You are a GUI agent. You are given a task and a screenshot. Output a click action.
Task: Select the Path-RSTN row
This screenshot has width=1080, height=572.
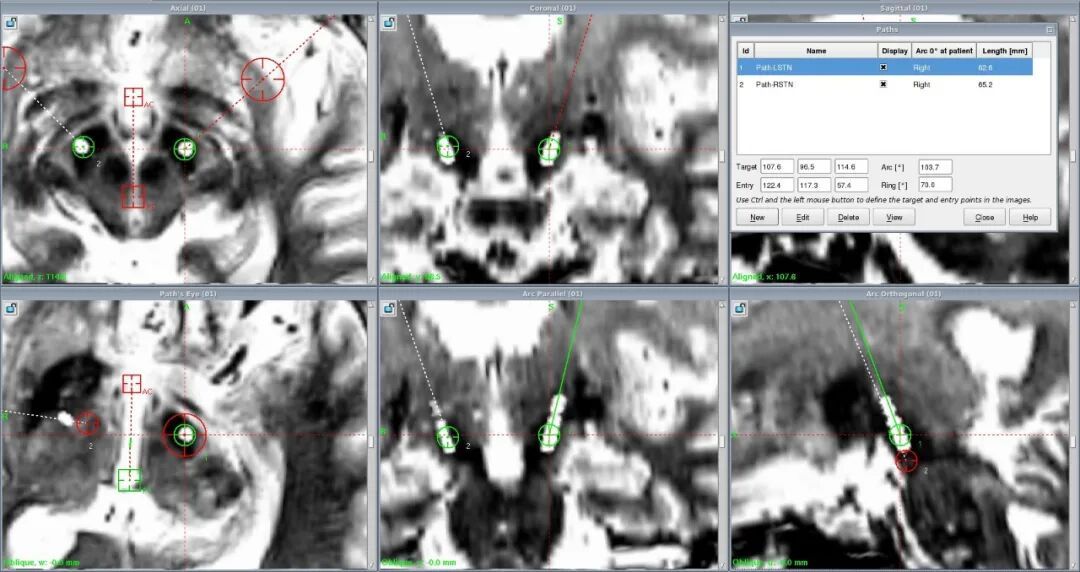(884, 84)
